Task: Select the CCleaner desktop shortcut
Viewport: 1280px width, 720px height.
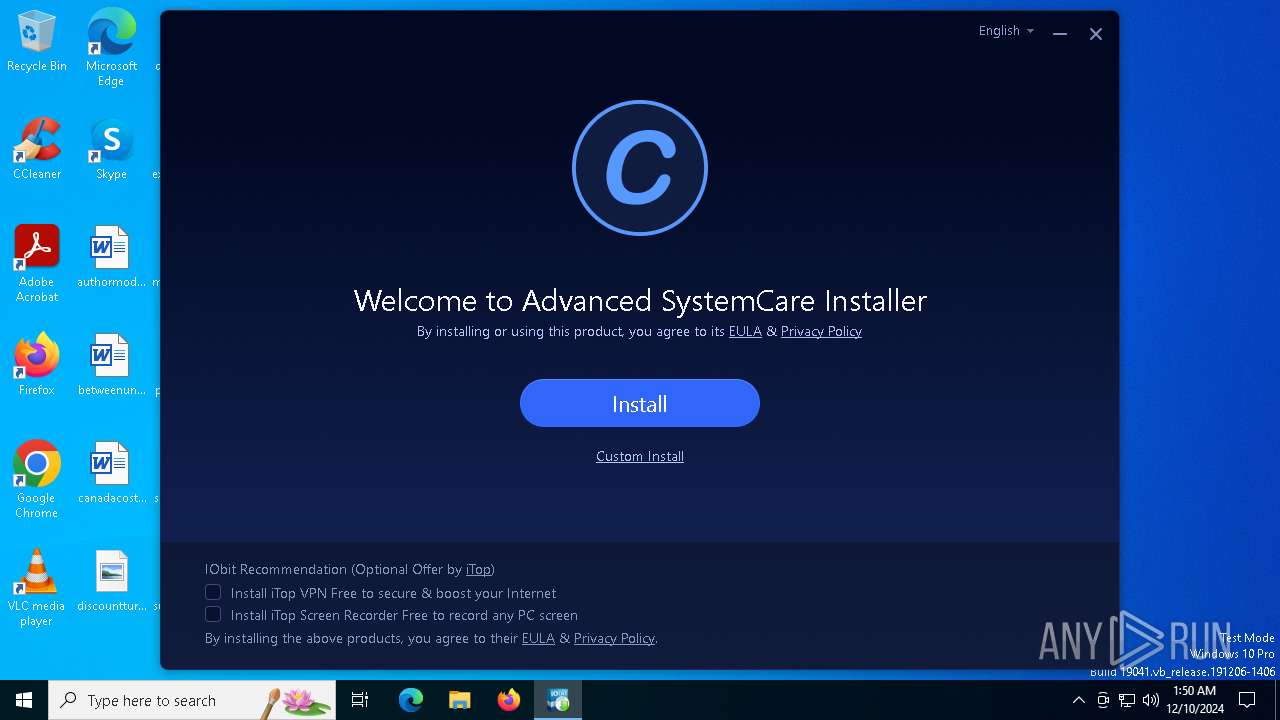Action: 37,149
